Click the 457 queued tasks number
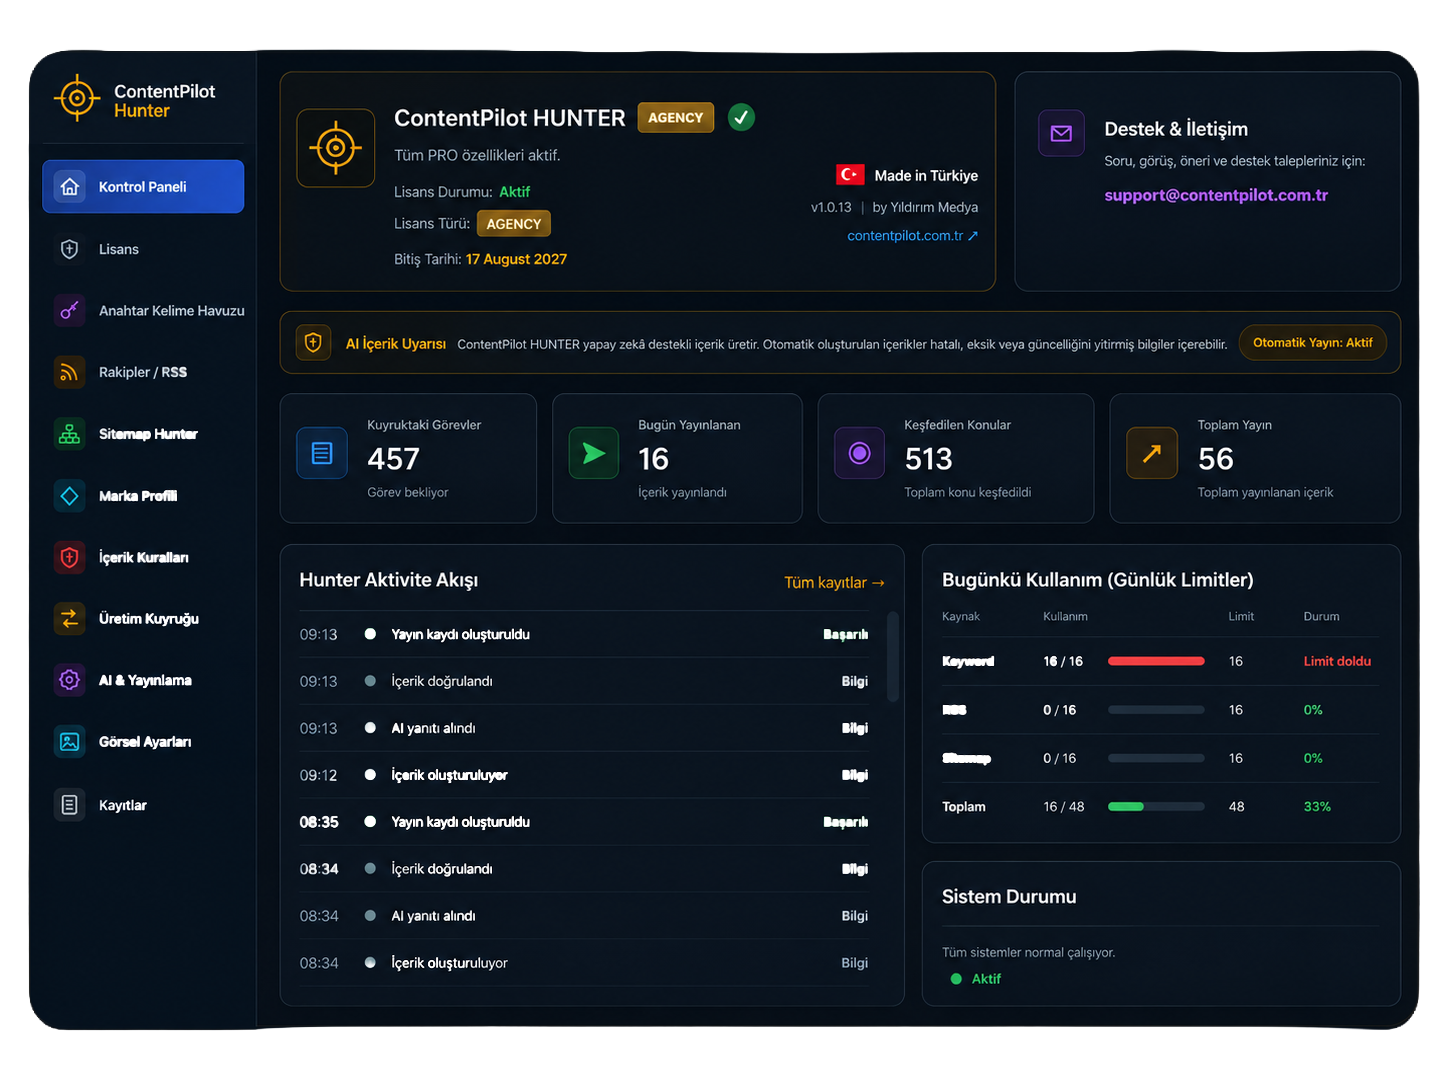The height and width of the screenshot is (1086, 1448). tap(393, 459)
